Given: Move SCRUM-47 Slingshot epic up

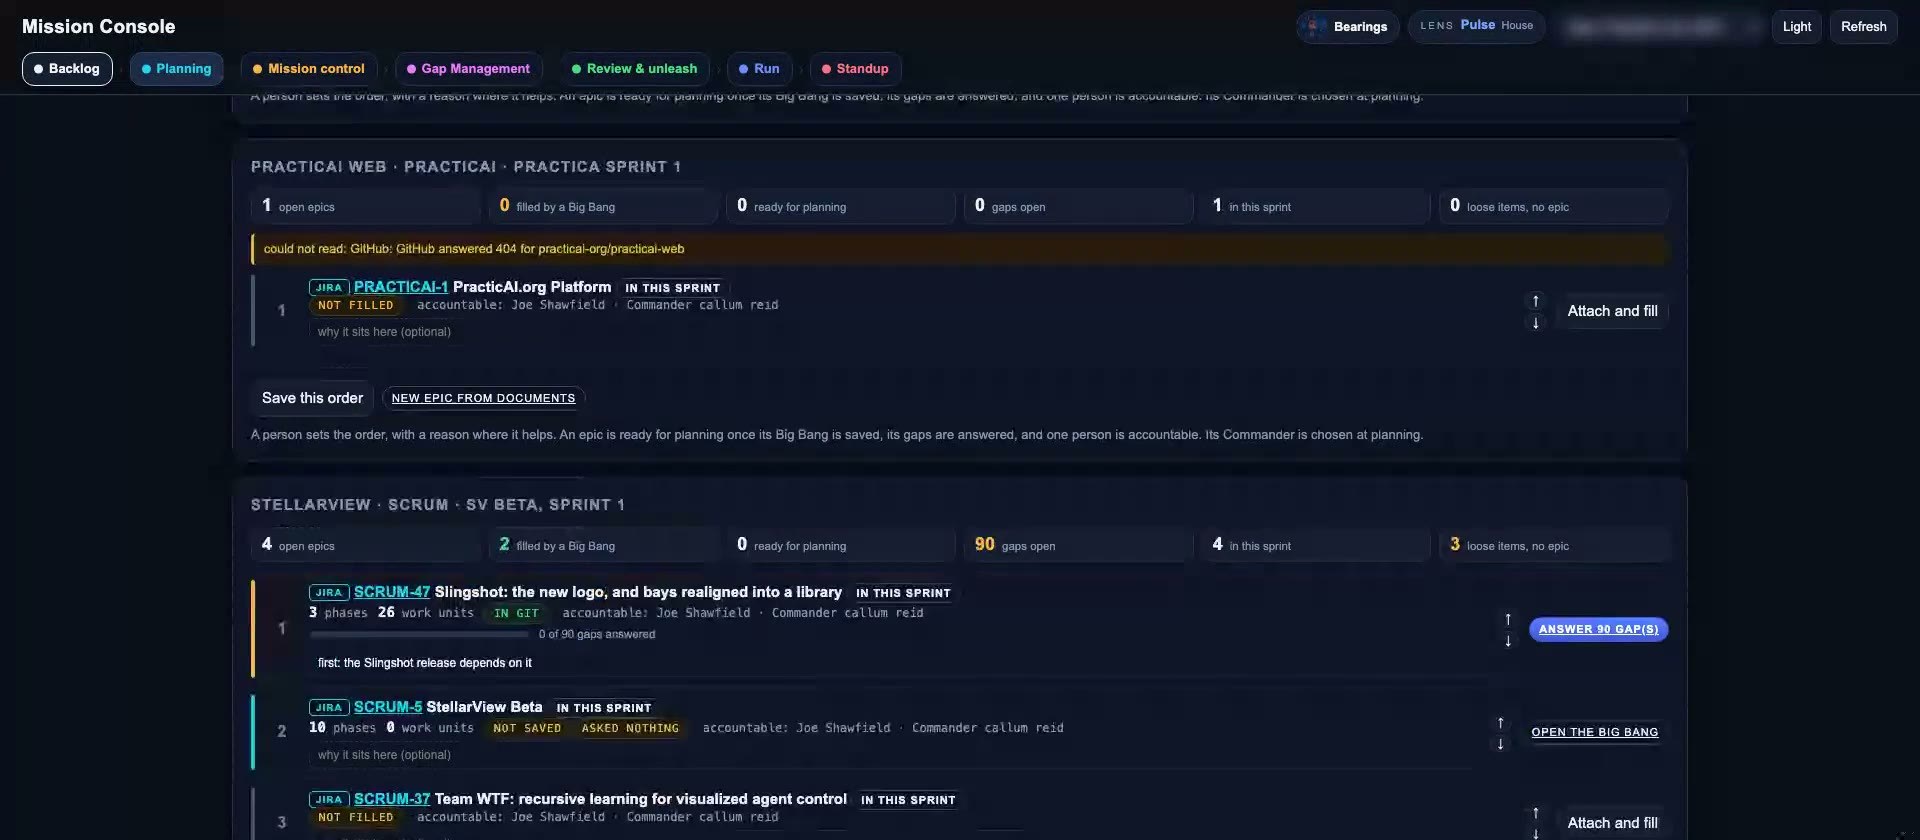Looking at the screenshot, I should pyautogui.click(x=1508, y=619).
